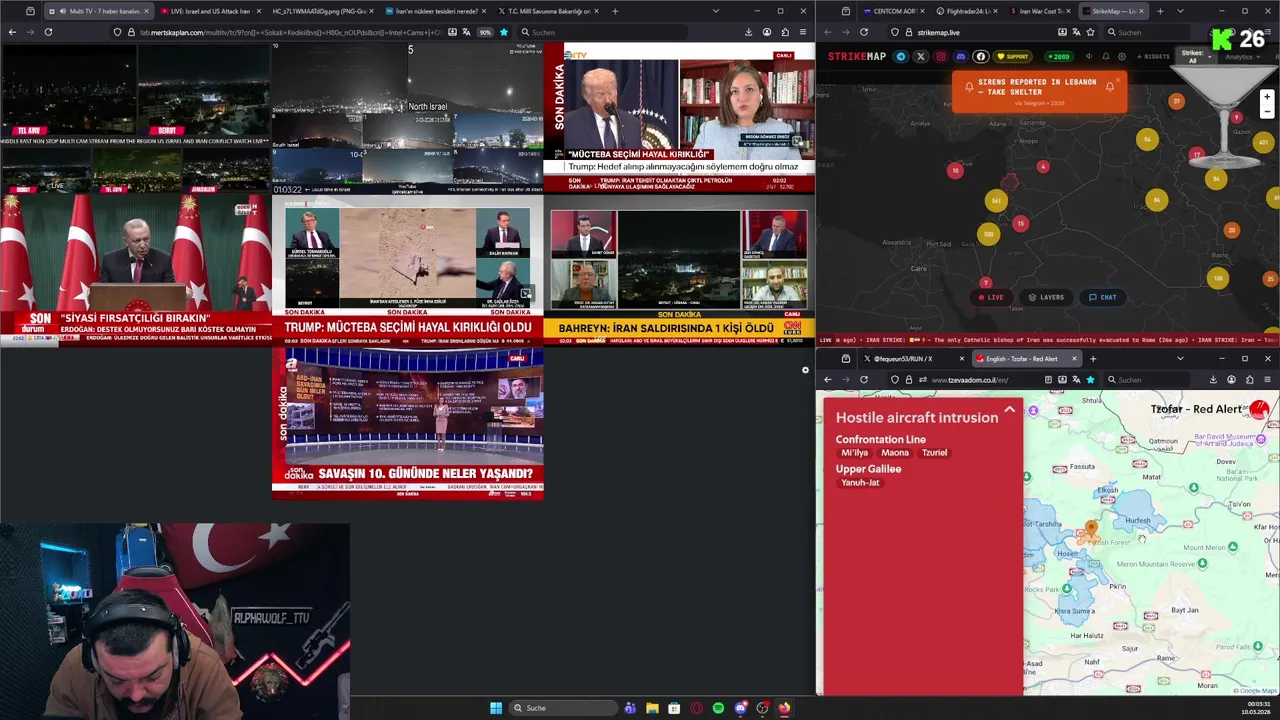This screenshot has height=720, width=1280.
Task: Open StrikeMap Facebook social icon
Action: coord(981,56)
